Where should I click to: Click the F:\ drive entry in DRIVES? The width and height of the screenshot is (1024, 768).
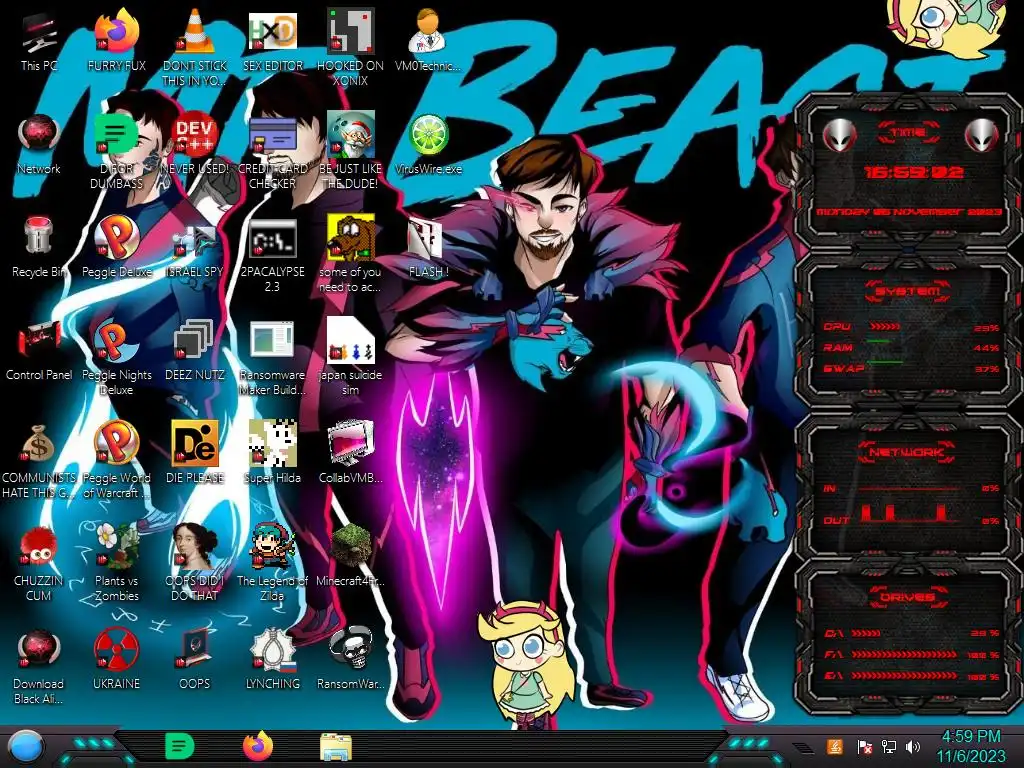coord(912,654)
